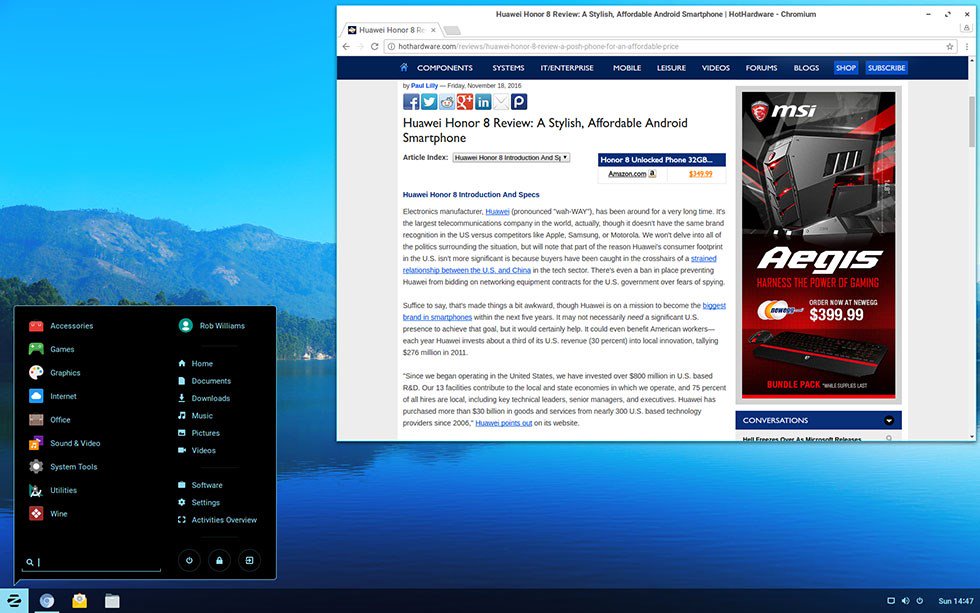
Task: Lock the screen from Zorin menu
Action: coord(219,561)
